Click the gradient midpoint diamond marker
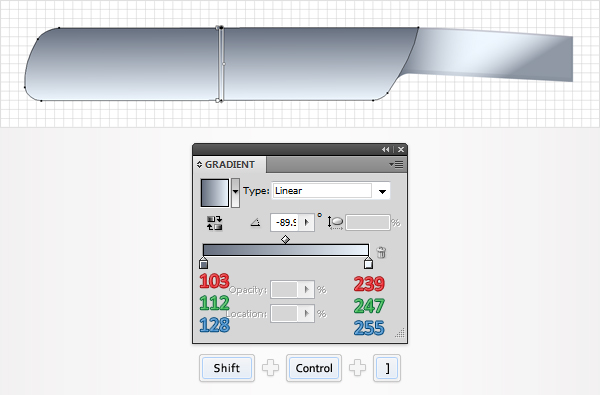Viewport: 600px width, 395px height. coord(285,240)
